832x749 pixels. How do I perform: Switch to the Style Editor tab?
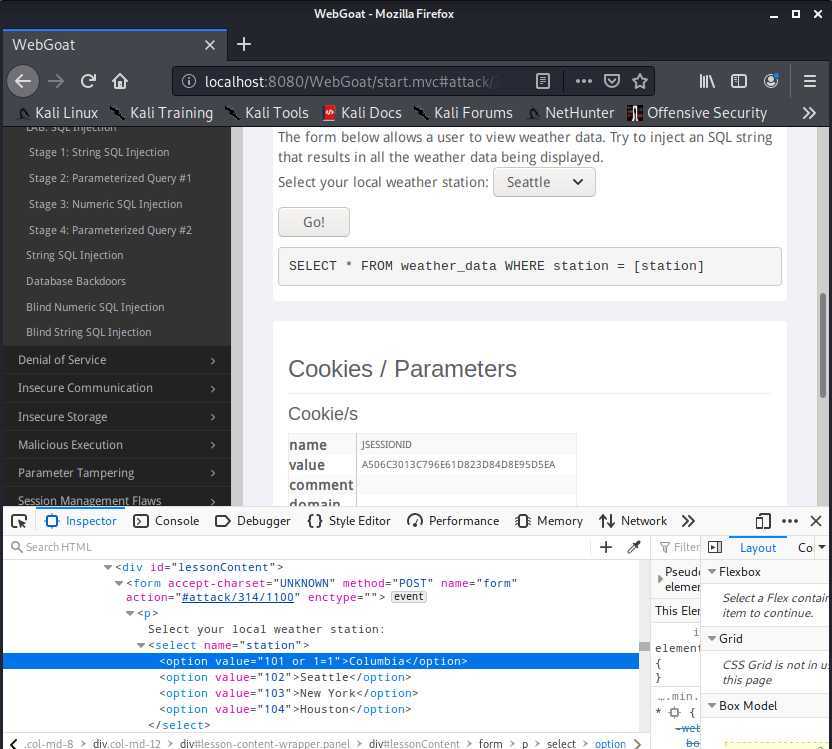pos(349,521)
